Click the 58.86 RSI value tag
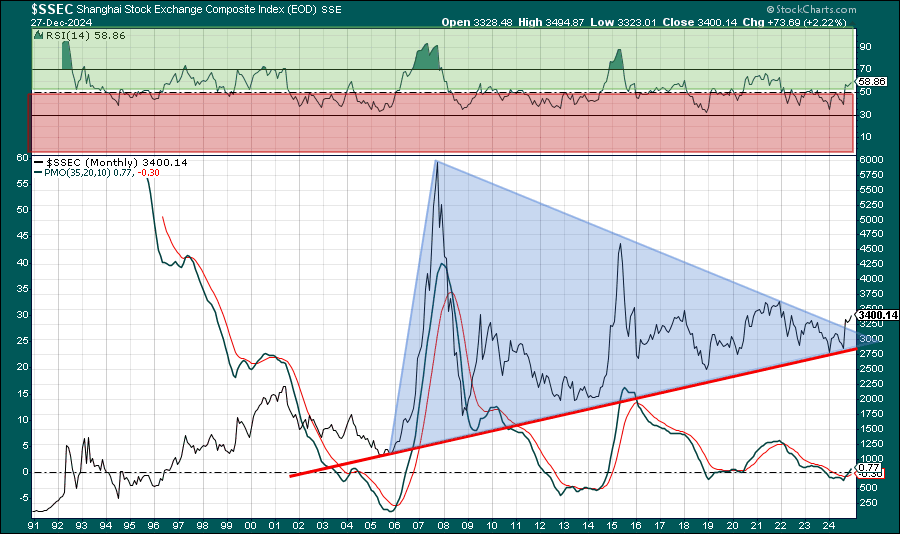Viewport: 900px width, 534px height. click(873, 81)
